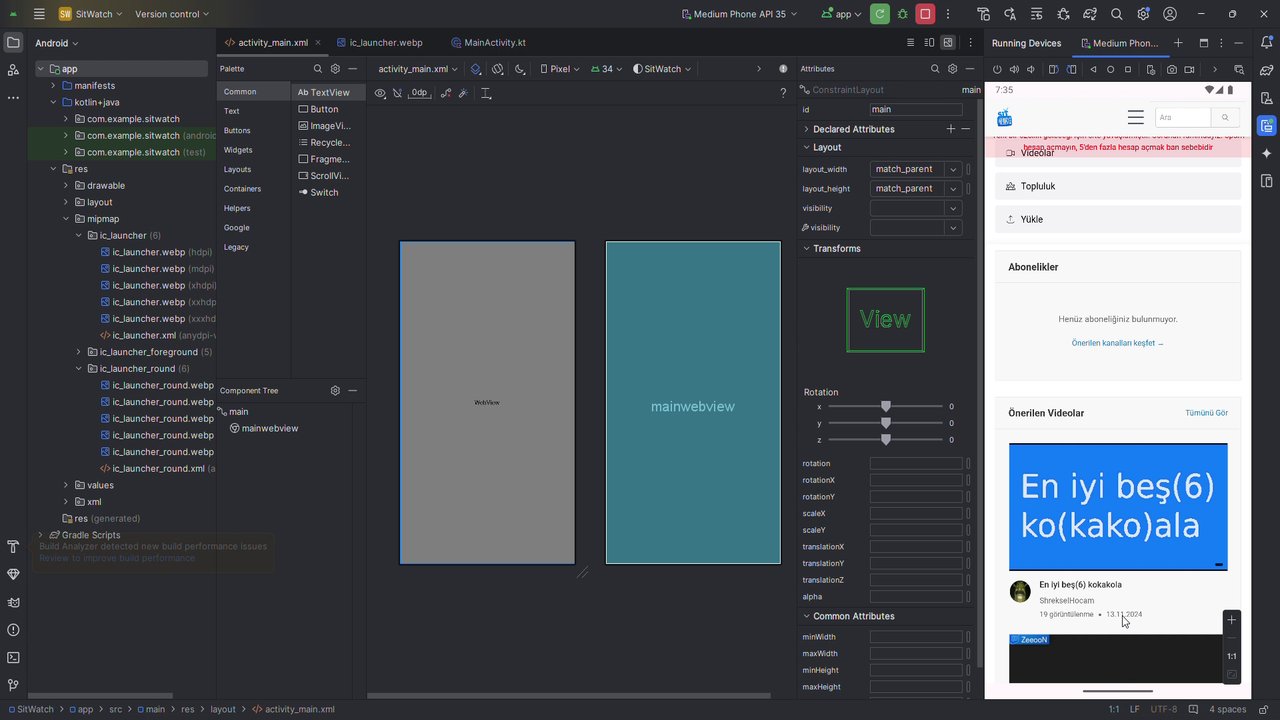1280x720 pixels.
Task: Click the emulator power button icon
Action: click(x=997, y=70)
